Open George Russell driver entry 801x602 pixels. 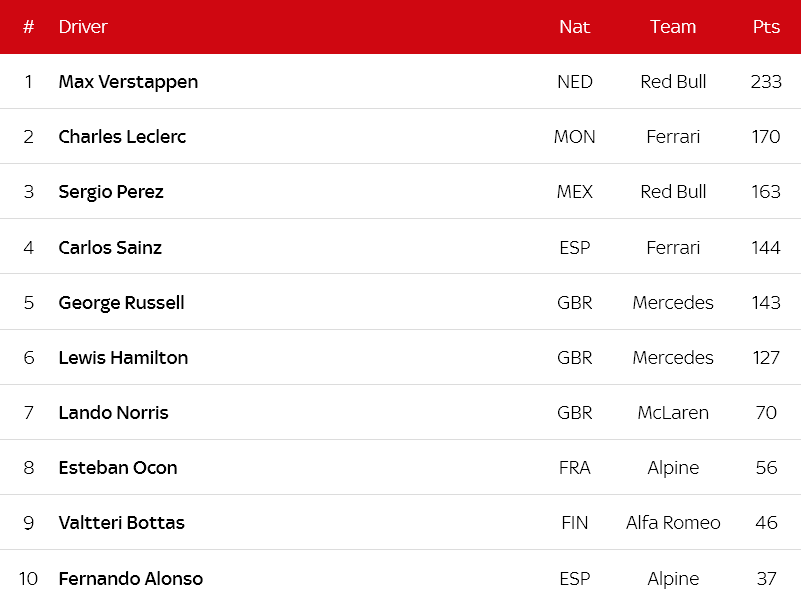121,303
